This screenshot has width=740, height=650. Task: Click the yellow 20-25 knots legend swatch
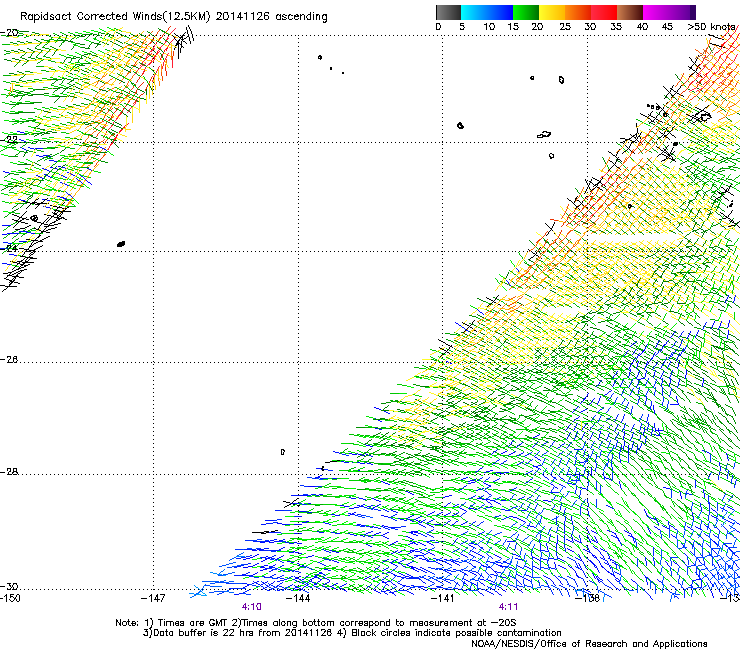552,12
